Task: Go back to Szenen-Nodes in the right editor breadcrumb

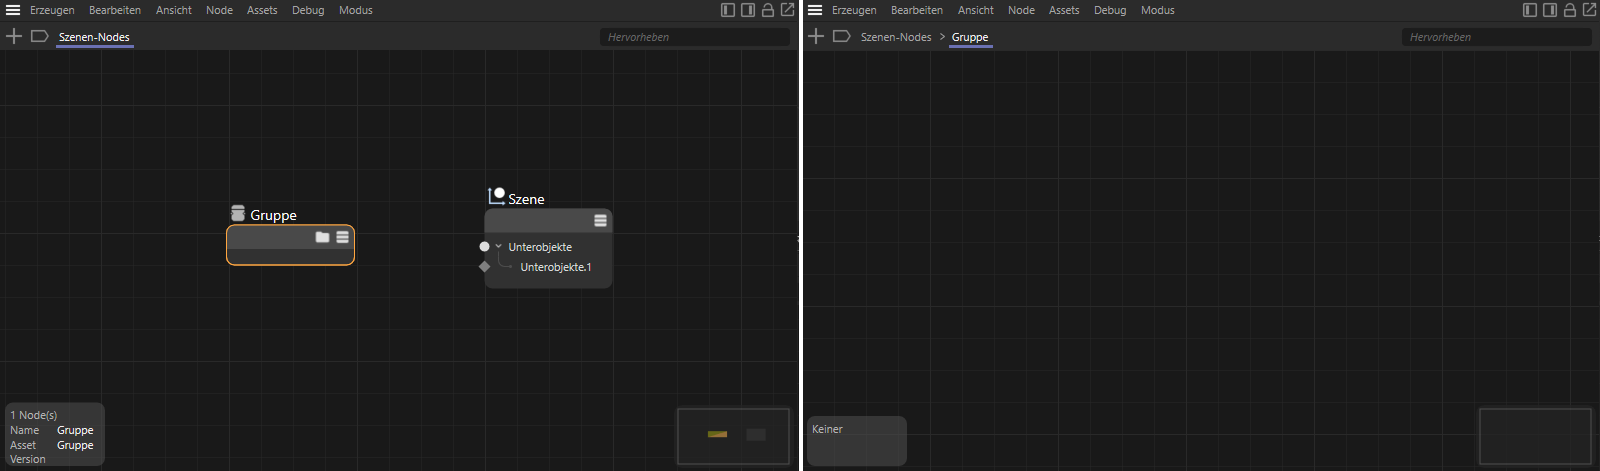Action: [x=896, y=37]
